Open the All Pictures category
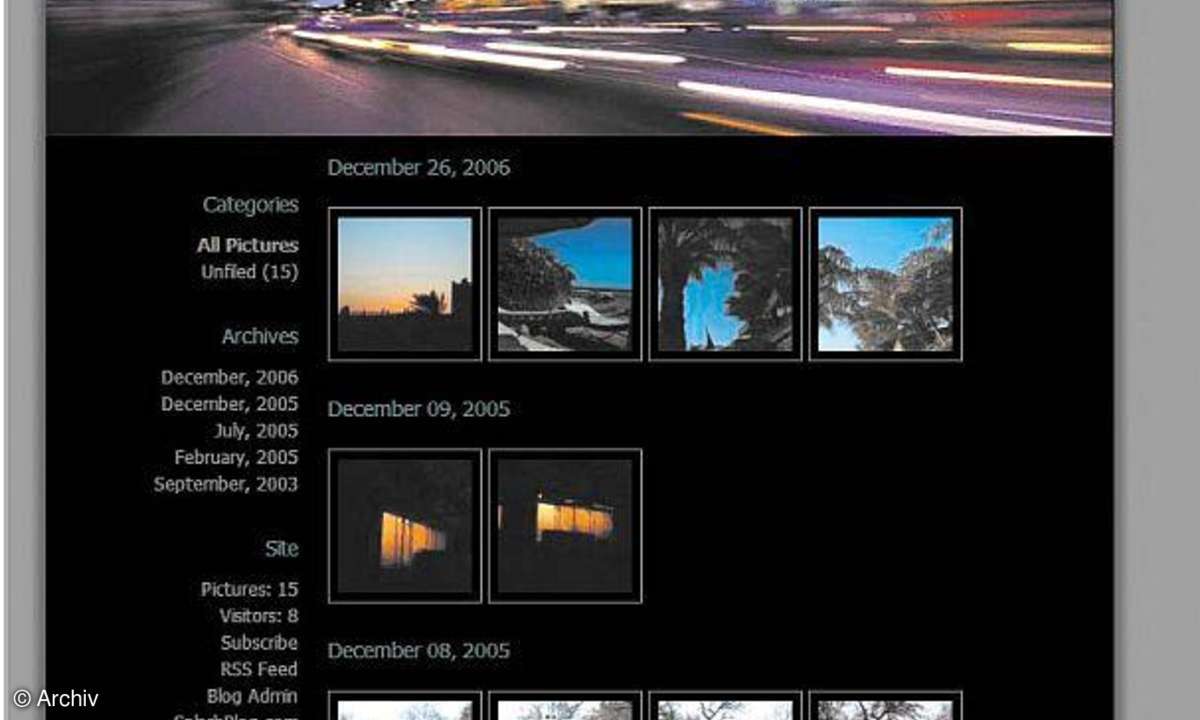The width and height of the screenshot is (1200, 720). [x=247, y=245]
